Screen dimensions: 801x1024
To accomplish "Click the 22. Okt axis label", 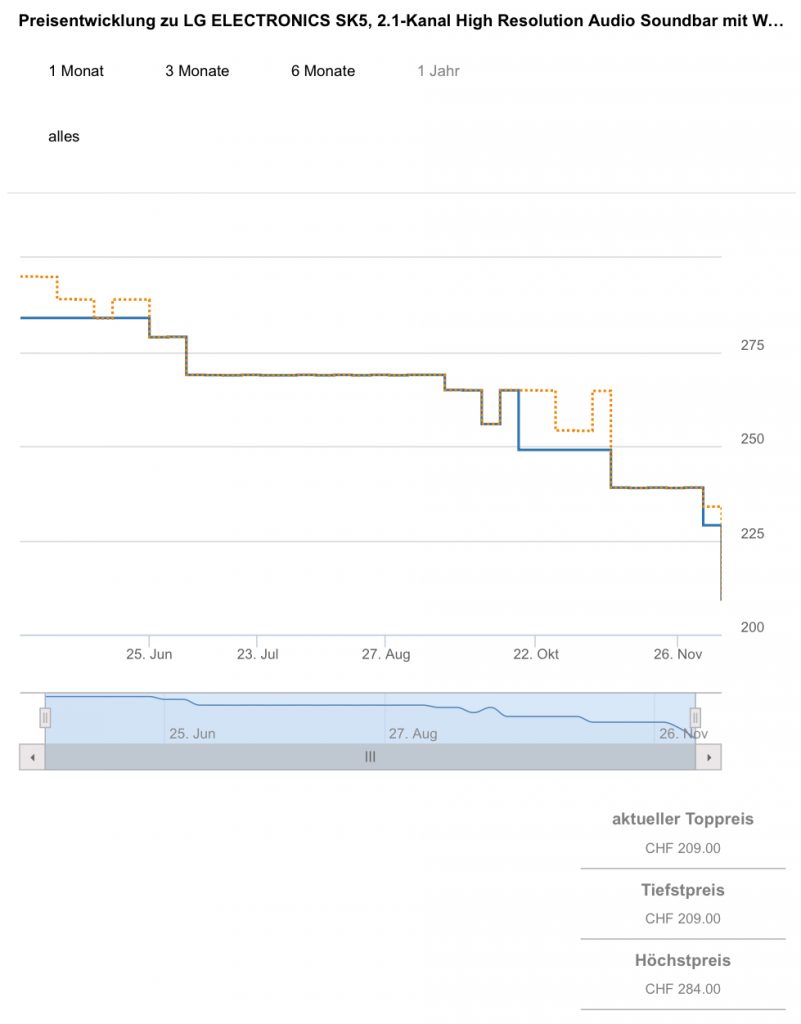I will [536, 654].
